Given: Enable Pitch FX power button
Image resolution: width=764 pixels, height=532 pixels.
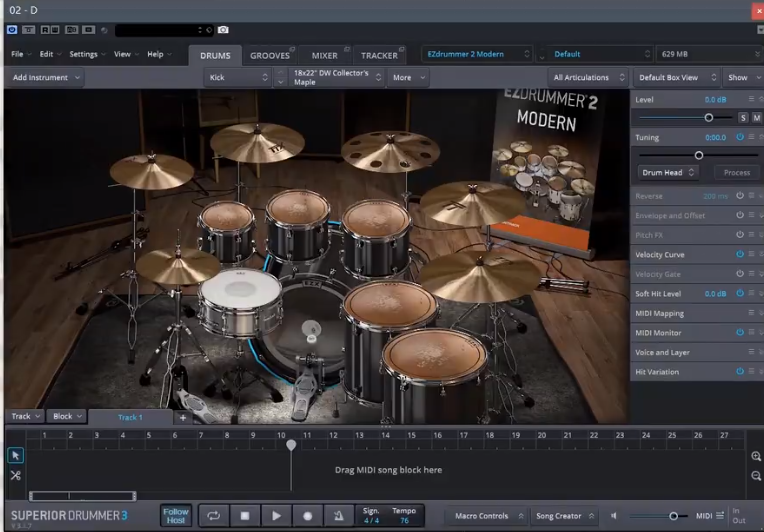Looking at the screenshot, I should click(x=740, y=235).
